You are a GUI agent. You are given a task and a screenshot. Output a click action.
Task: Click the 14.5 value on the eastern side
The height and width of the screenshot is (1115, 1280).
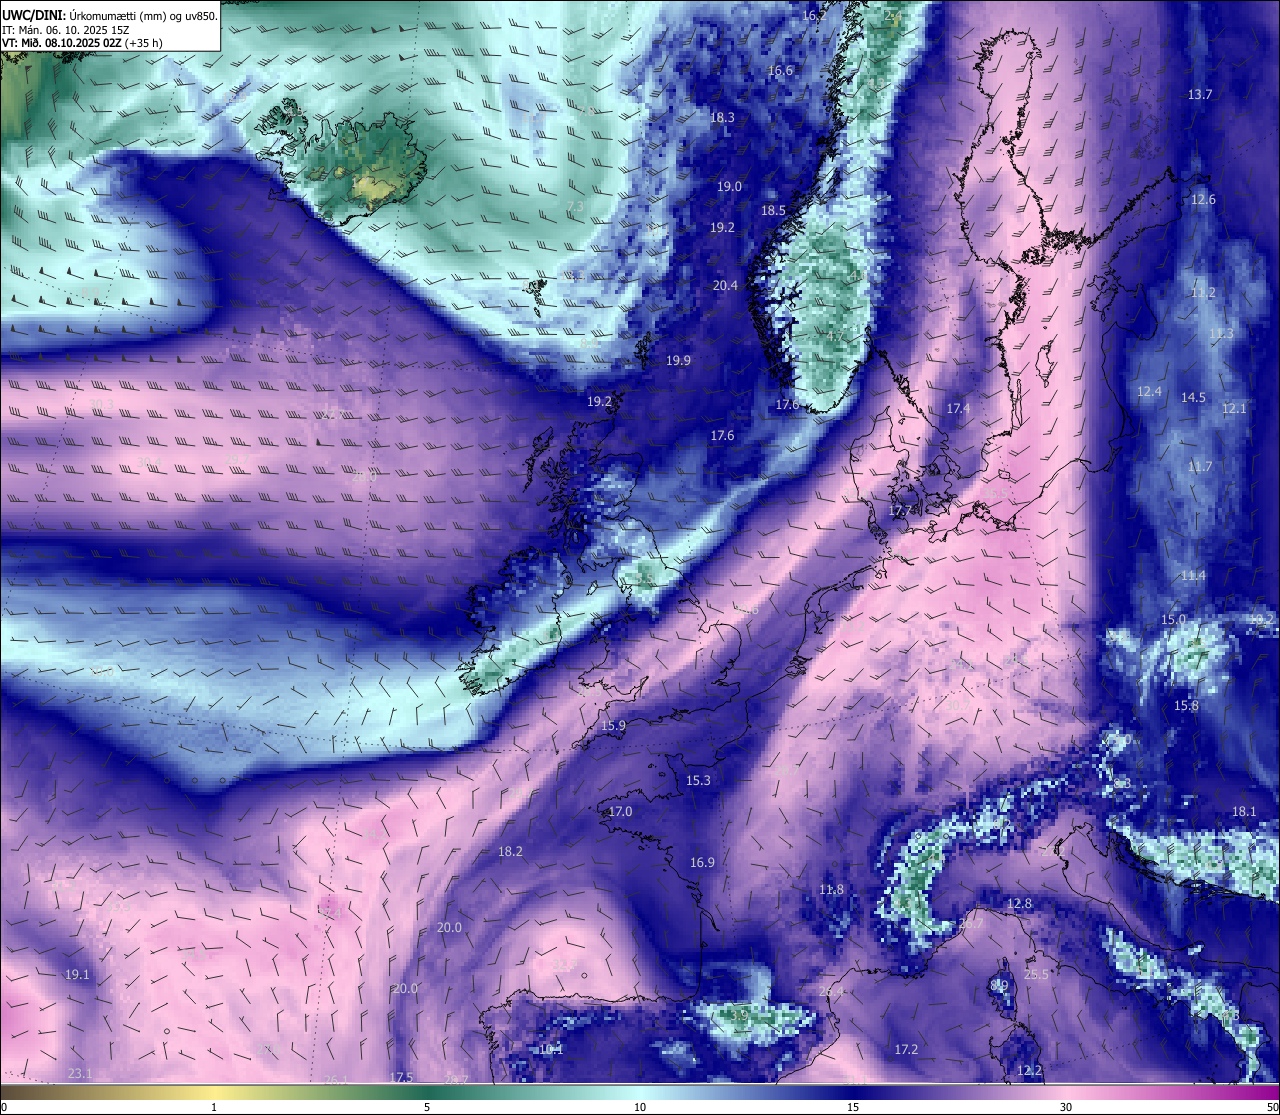click(x=1193, y=397)
